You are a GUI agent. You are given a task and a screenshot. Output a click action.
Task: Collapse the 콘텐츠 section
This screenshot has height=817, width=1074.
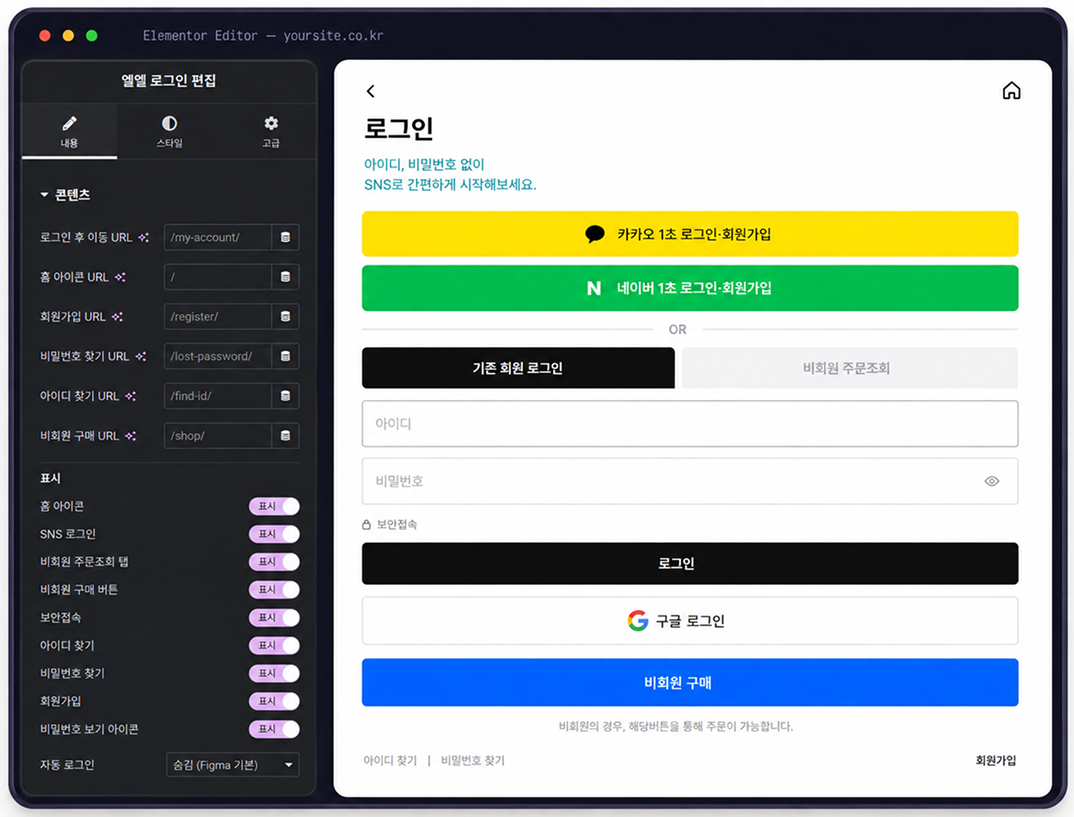coord(65,195)
